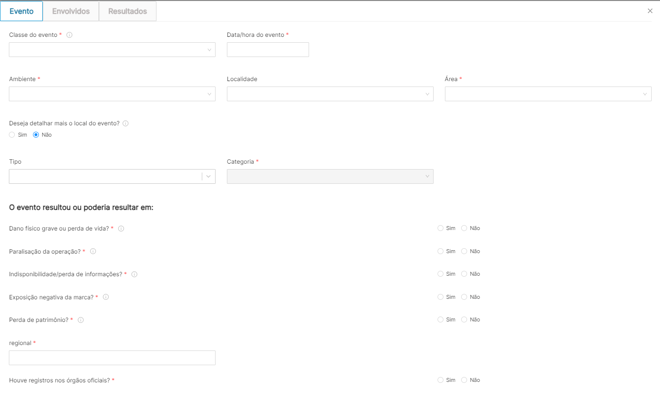Close the event form with X icon

pos(650,11)
